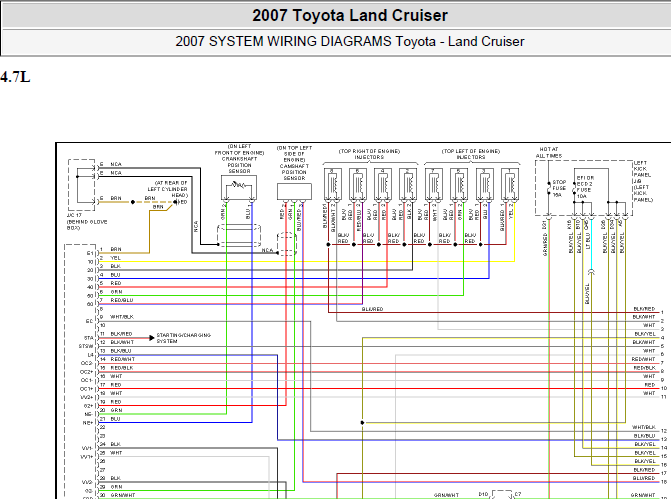Click the '(TOP LEFT OF ENGINE) INJECTORS' label
This screenshot has height=499, width=671.
471,154
